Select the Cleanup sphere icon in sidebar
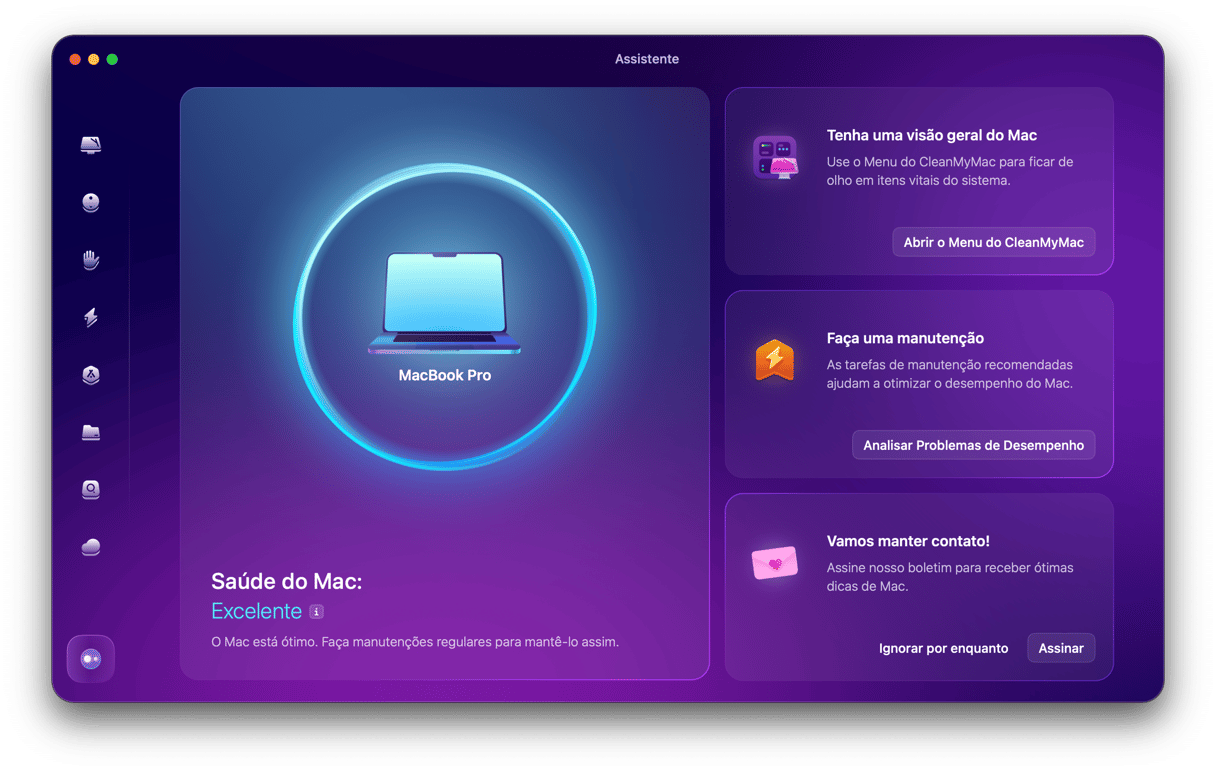This screenshot has height=771, width=1216. (x=91, y=203)
